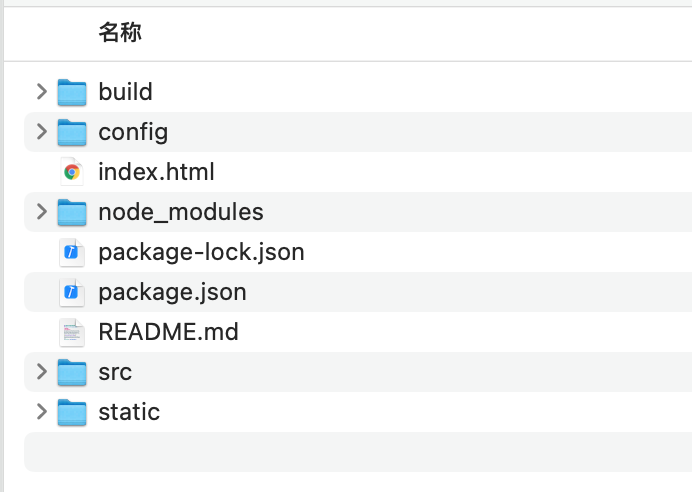Expand the static folder disclosure arrow
692x492 pixels.
(x=41, y=412)
